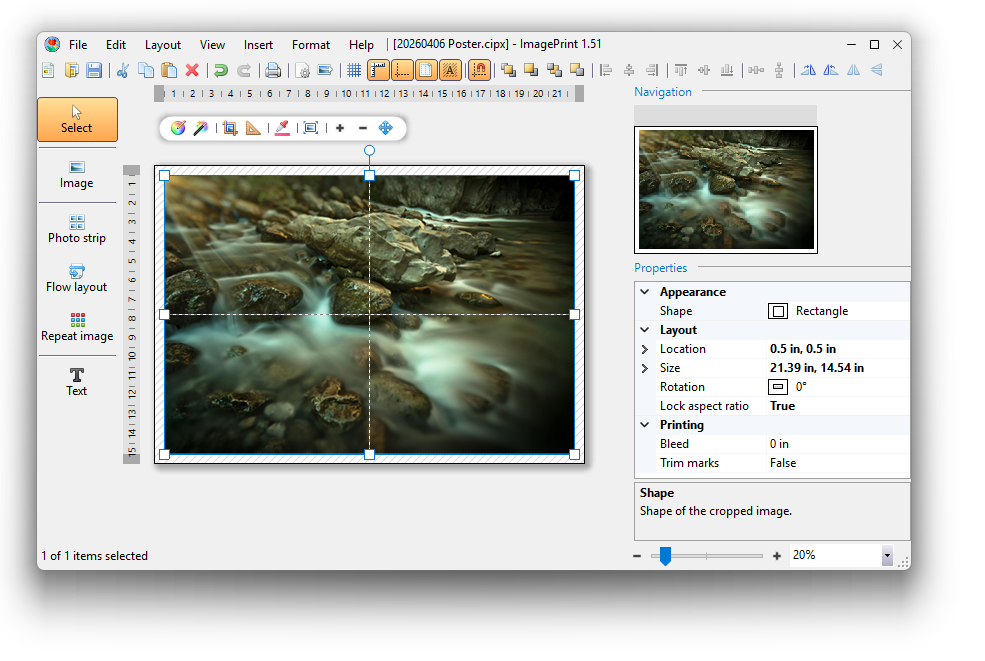Click the Text tool button
This screenshot has height=661, width=985.
click(77, 381)
